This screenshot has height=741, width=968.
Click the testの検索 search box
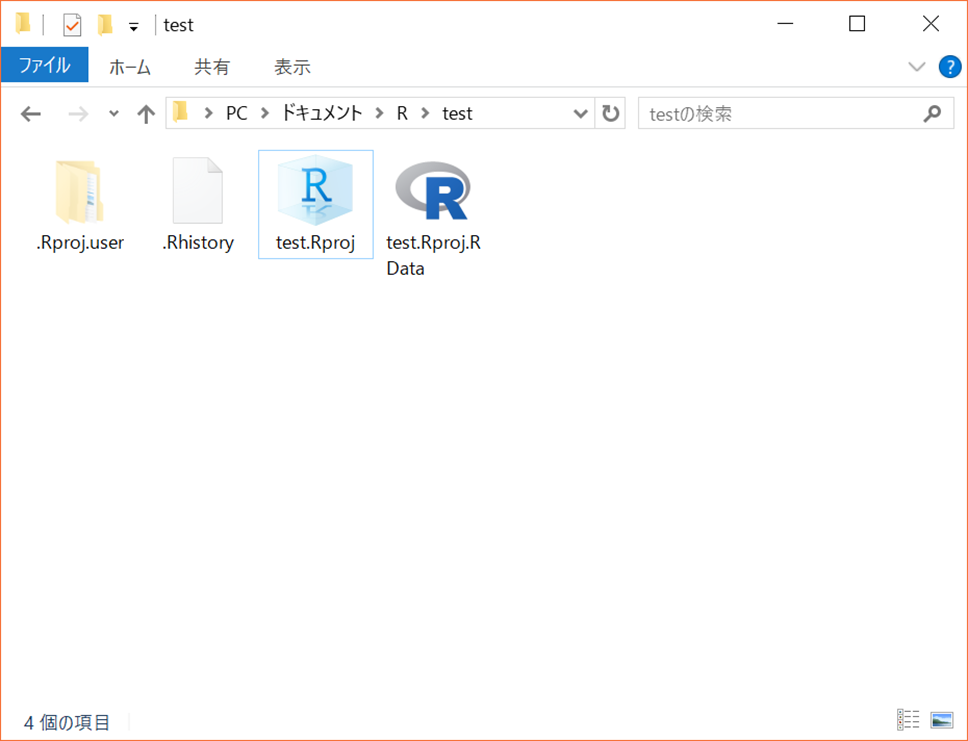pyautogui.click(x=780, y=114)
